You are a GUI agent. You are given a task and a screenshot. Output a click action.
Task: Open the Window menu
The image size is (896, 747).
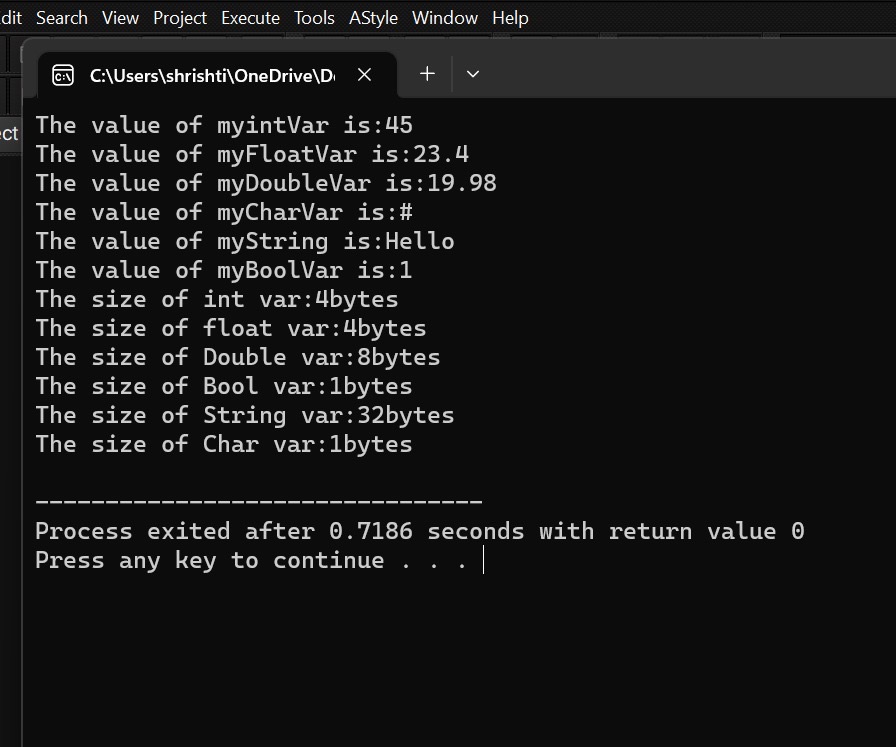tap(444, 17)
